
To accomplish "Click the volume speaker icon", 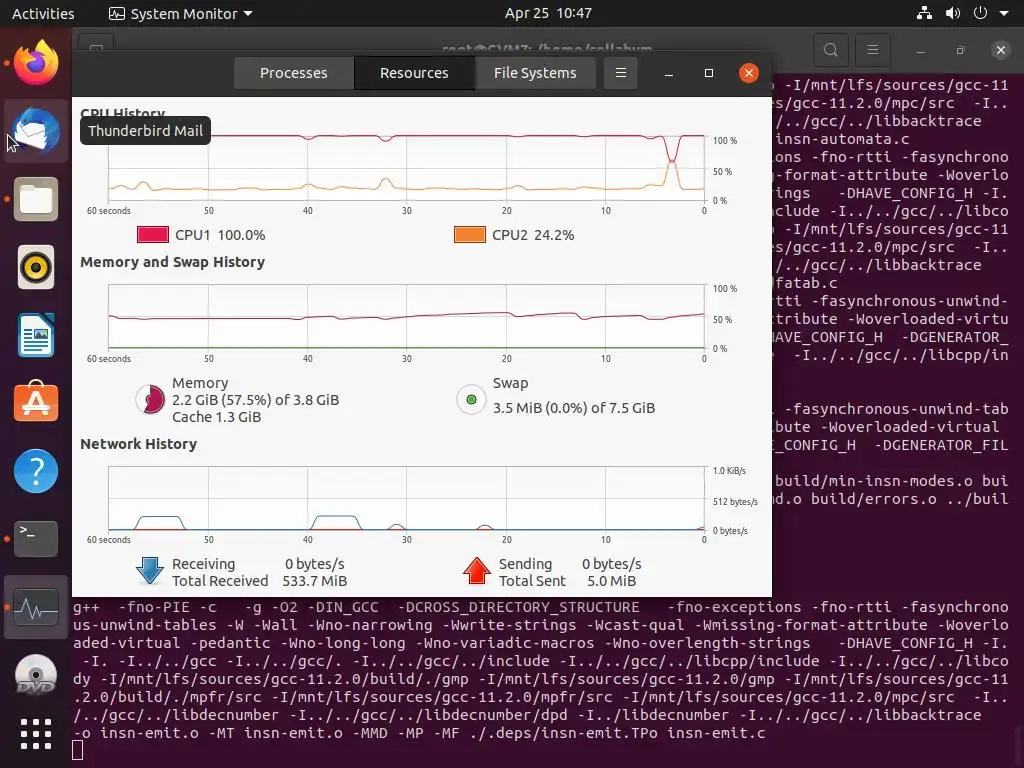I will pos(953,13).
